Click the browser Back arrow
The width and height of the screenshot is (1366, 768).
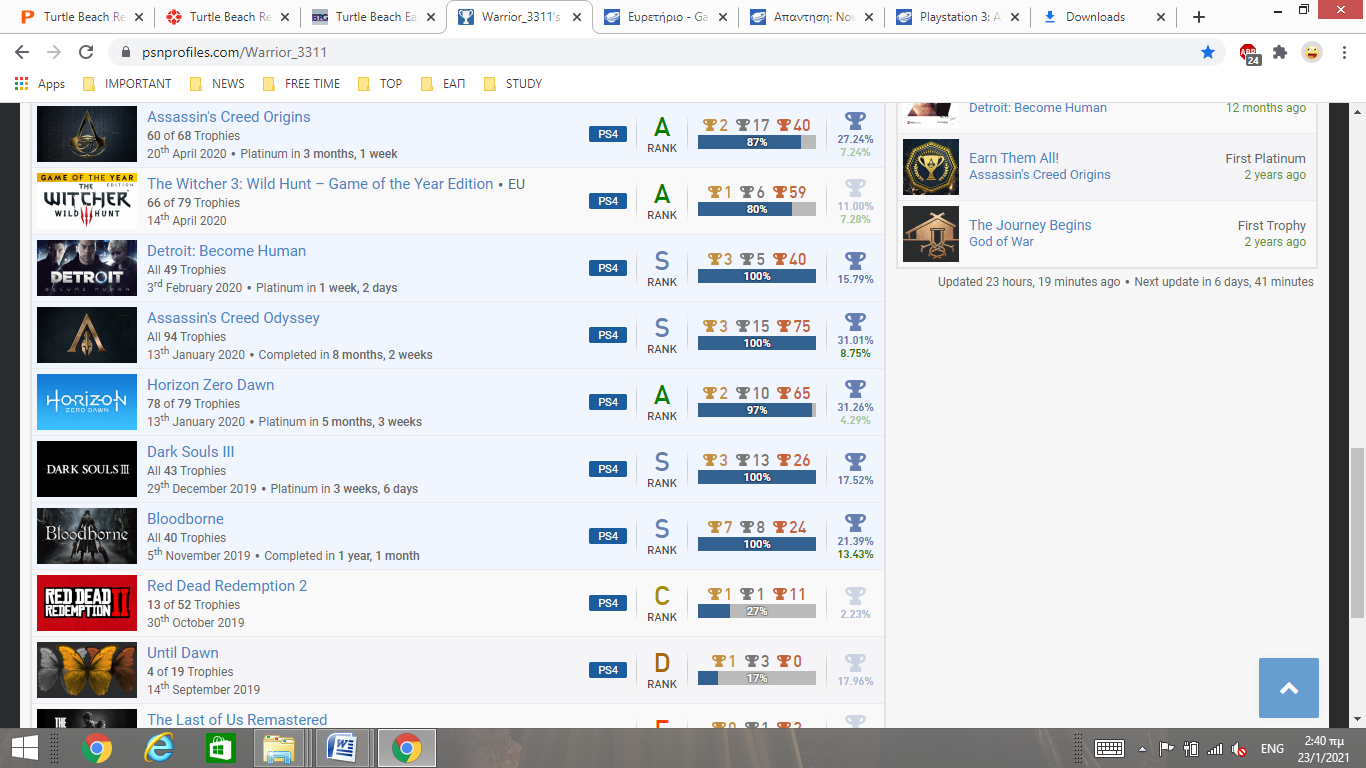pyautogui.click(x=22, y=52)
